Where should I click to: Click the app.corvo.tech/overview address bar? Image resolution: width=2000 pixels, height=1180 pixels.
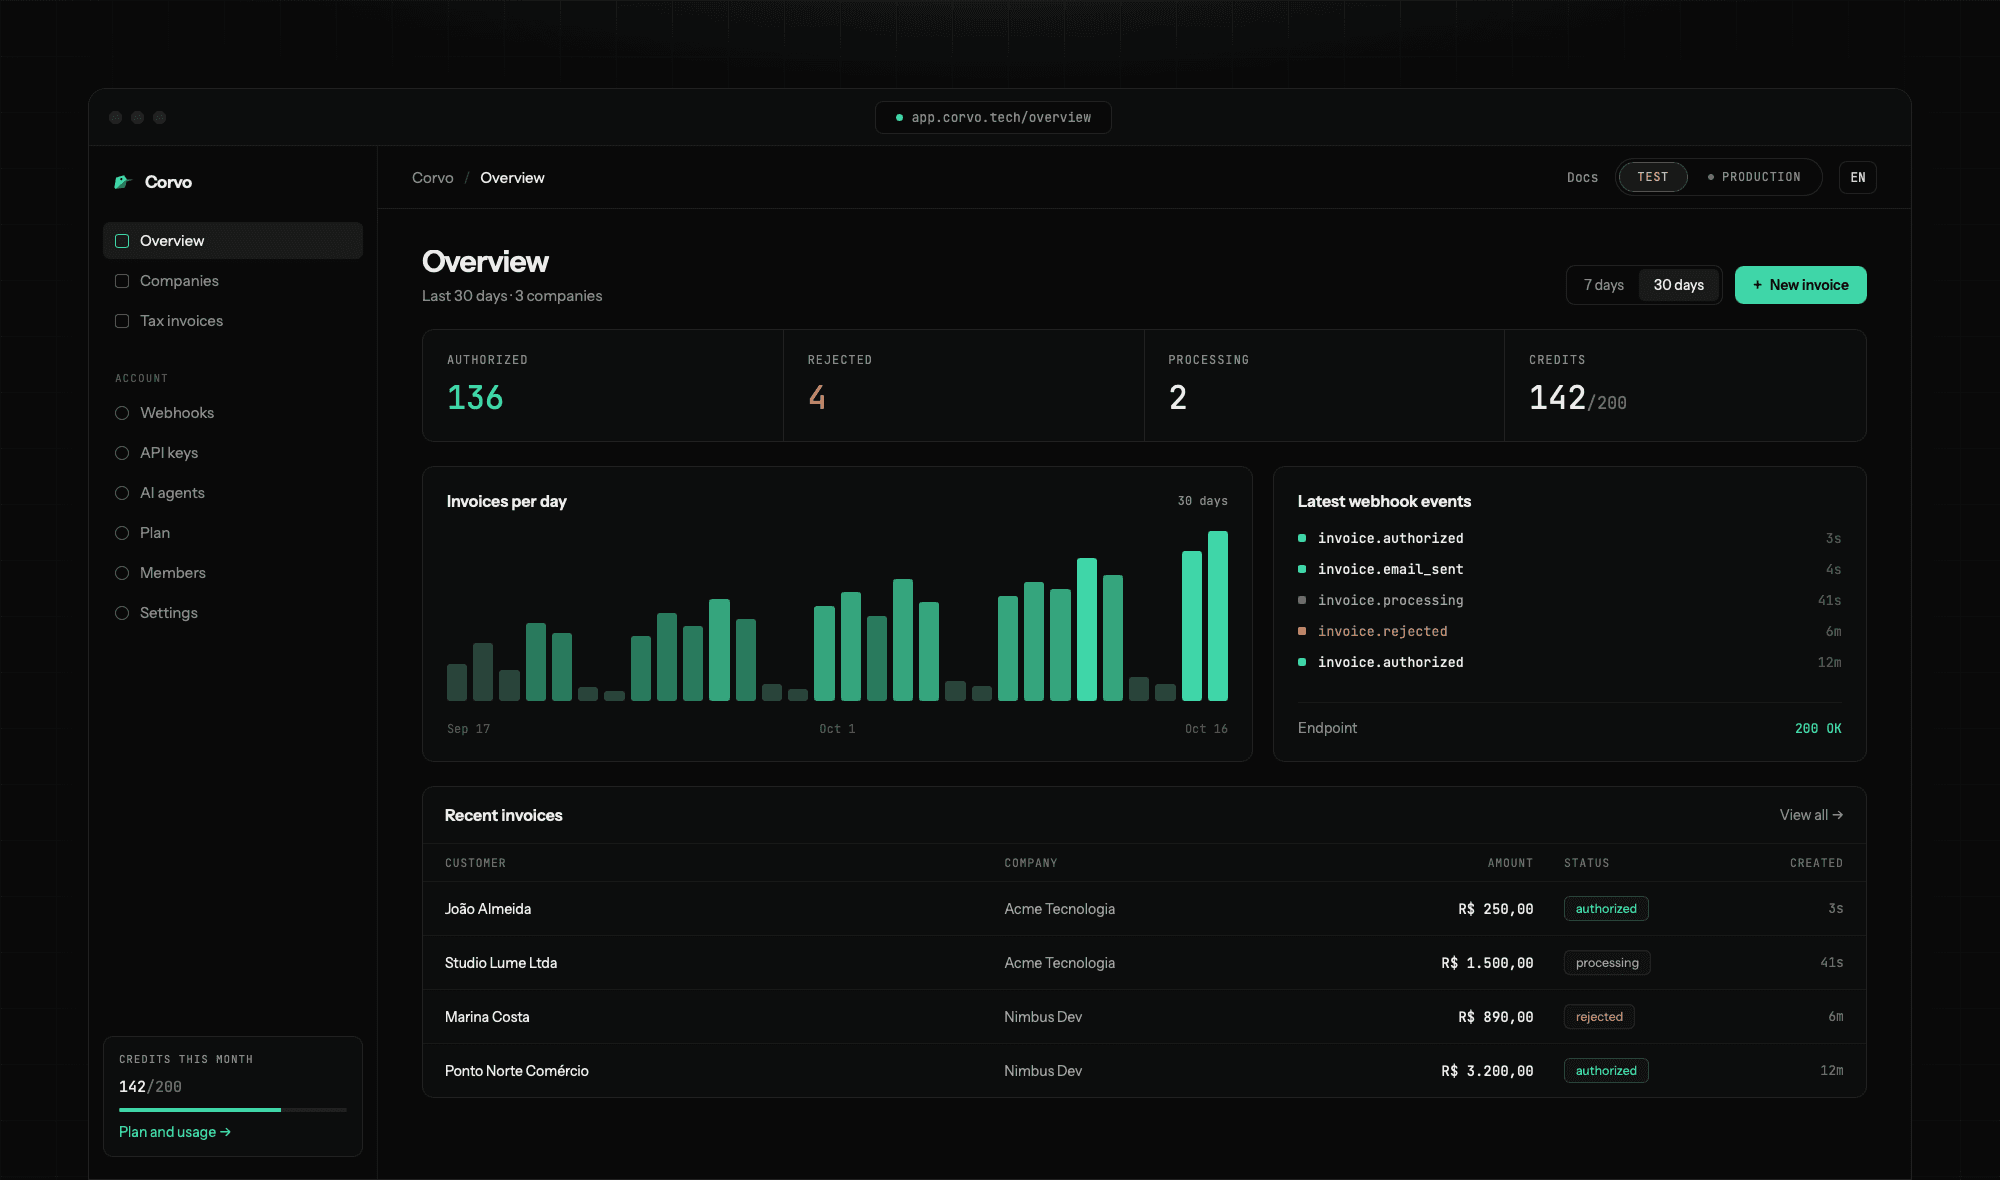[993, 117]
